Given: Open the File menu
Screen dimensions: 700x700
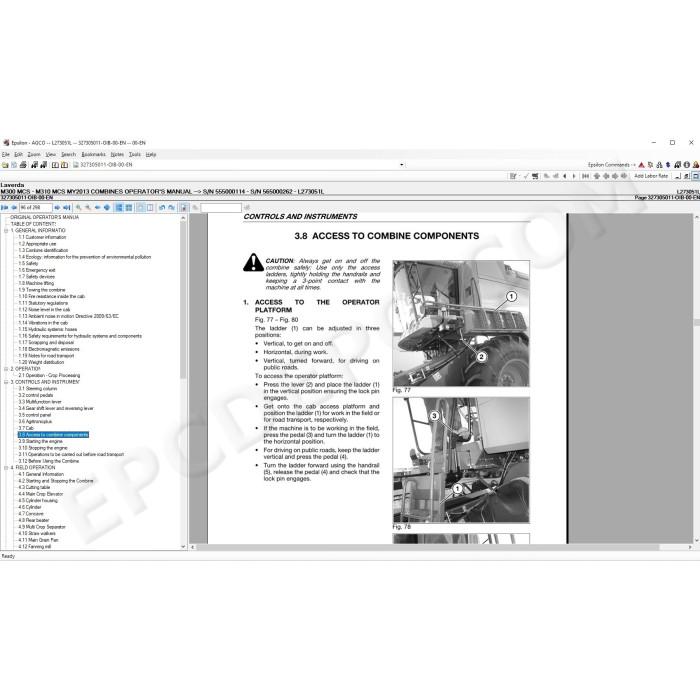Looking at the screenshot, I should tap(6, 154).
